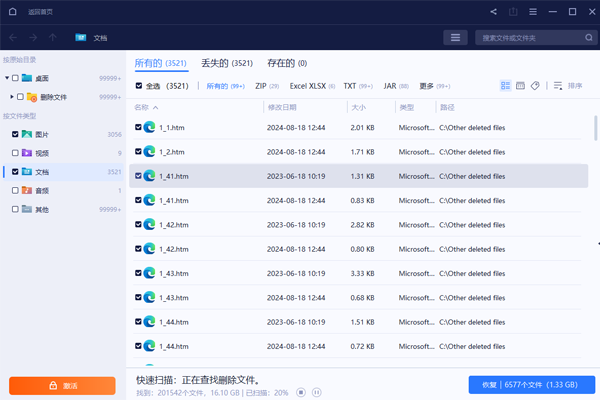
Task: Expand the 删除文件 tree node
Action: pos(11,97)
